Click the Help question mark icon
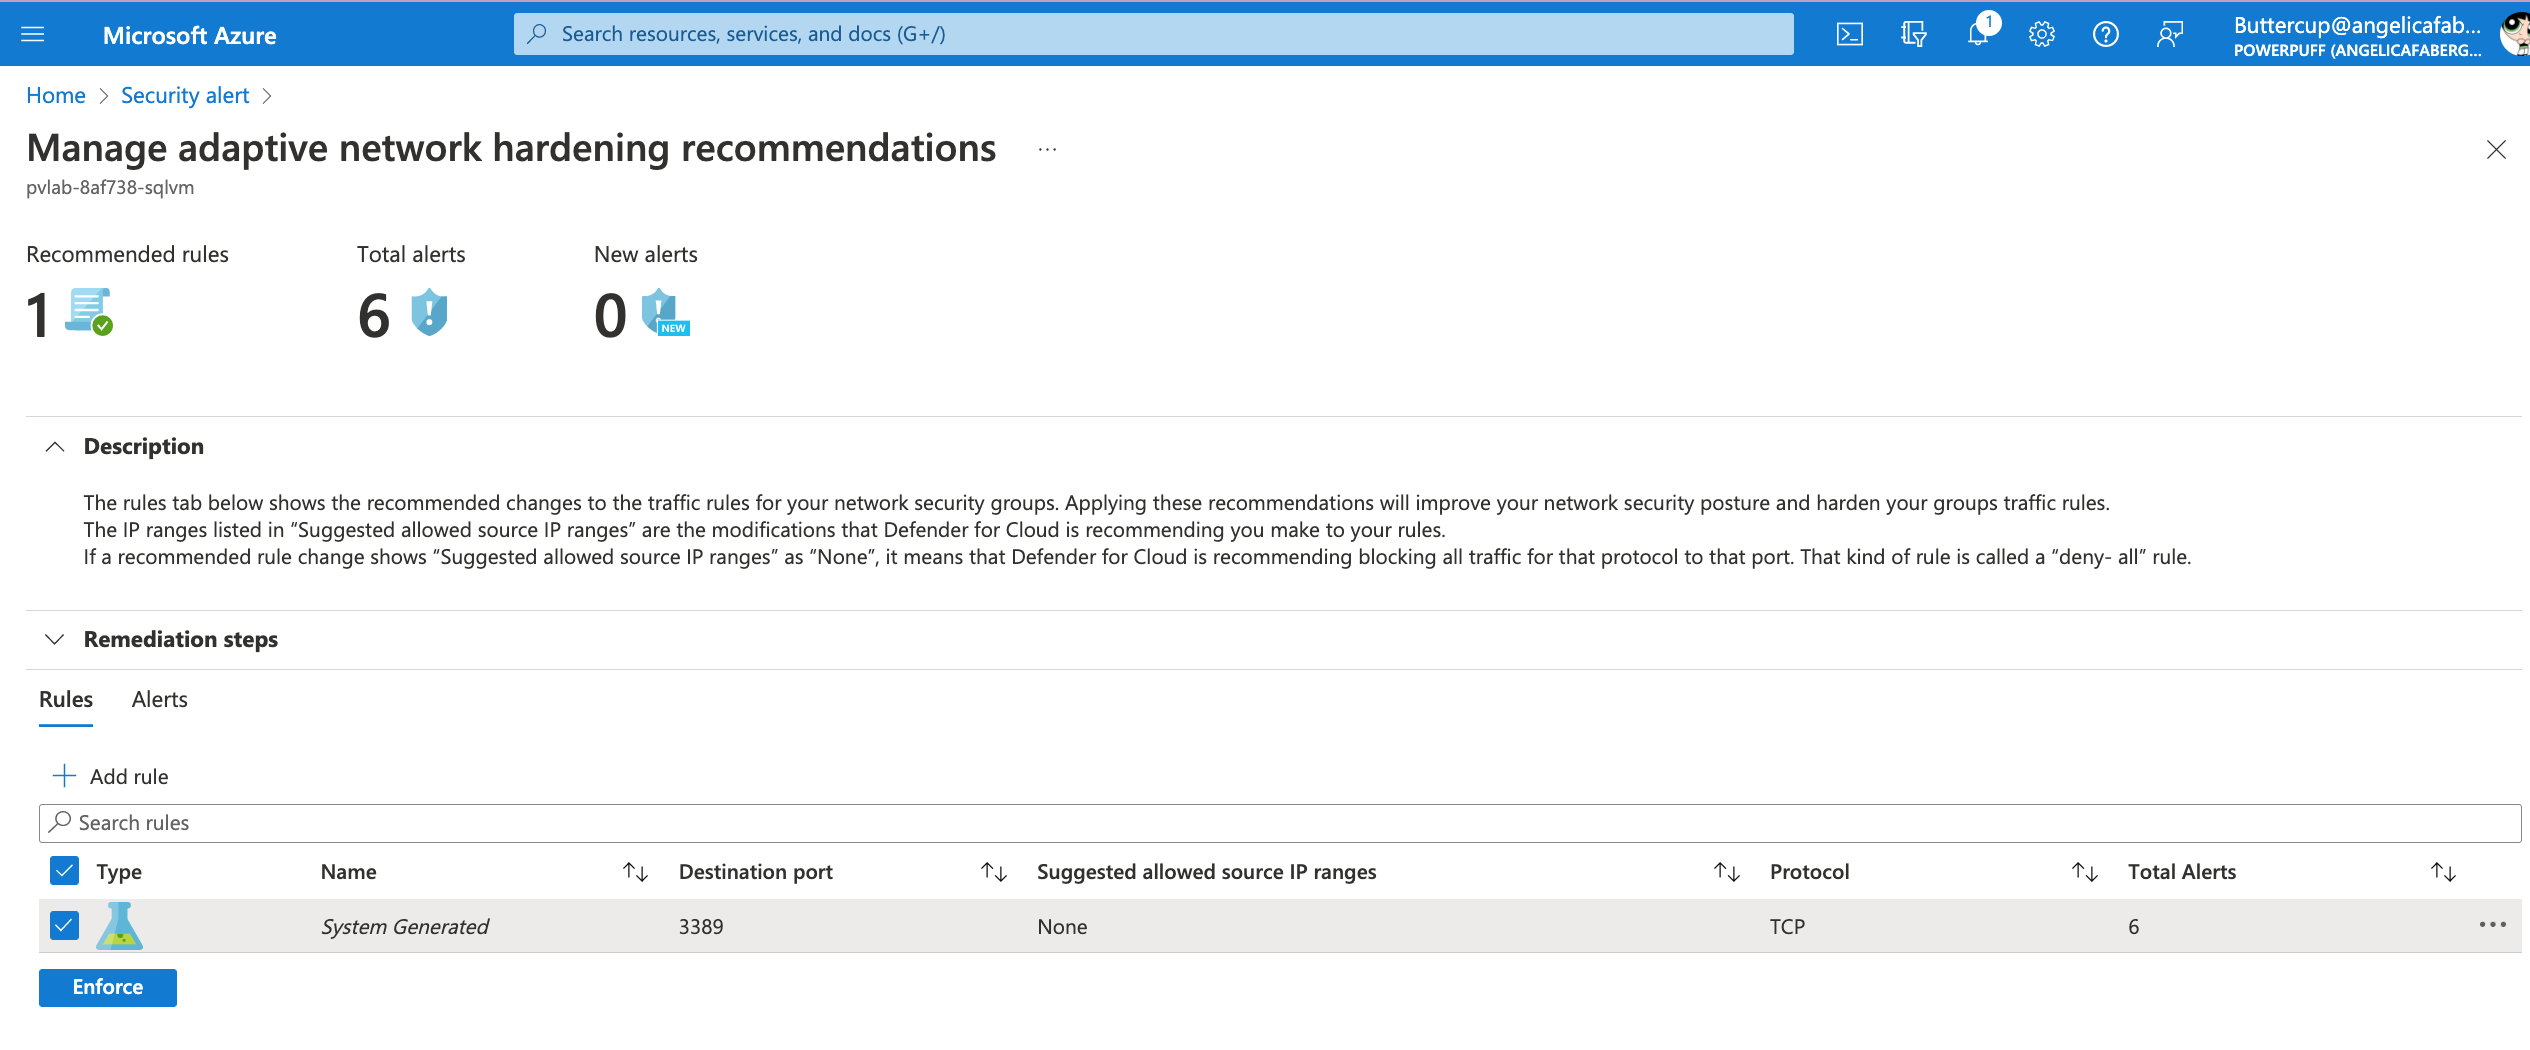 click(2105, 35)
